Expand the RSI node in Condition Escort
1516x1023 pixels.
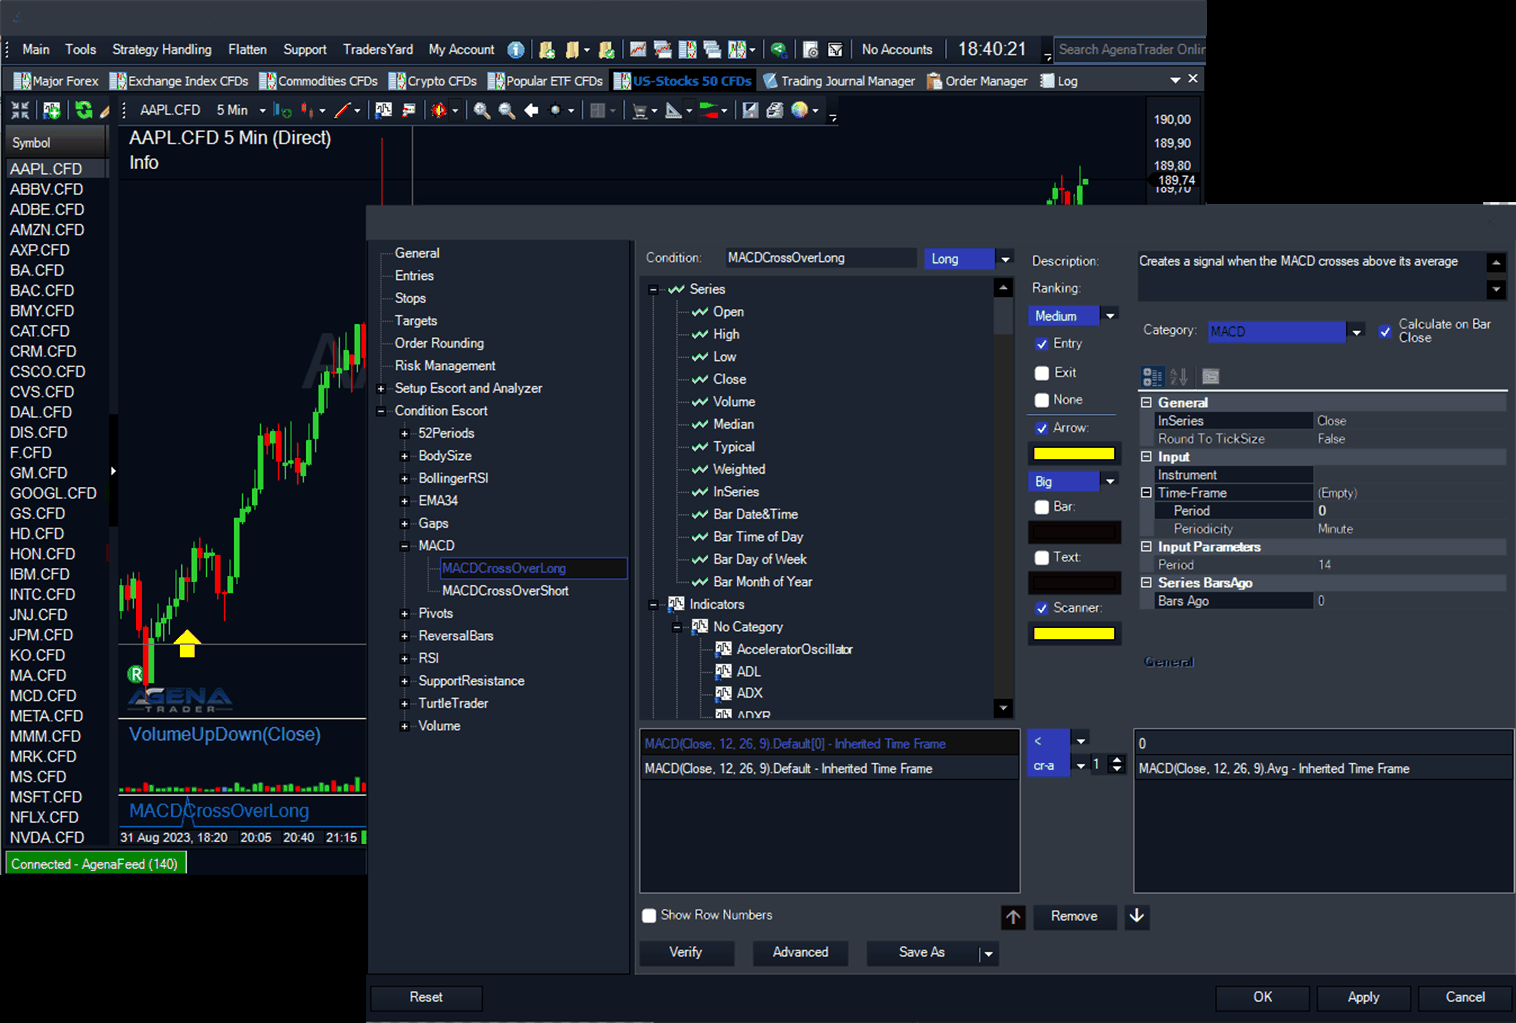404,658
